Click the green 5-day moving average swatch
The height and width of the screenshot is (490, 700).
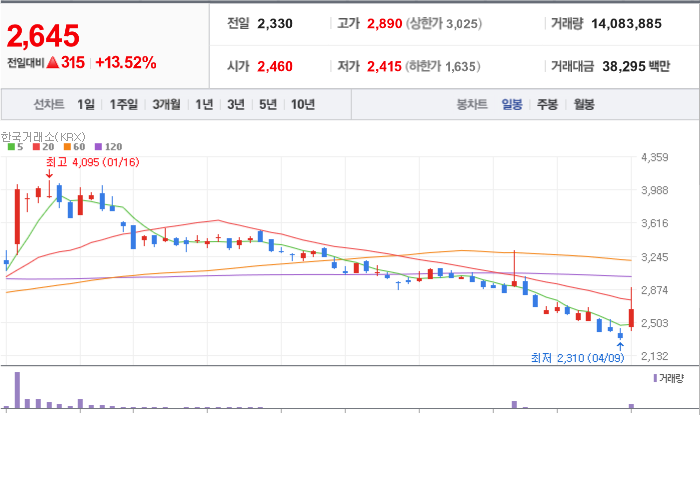point(12,147)
